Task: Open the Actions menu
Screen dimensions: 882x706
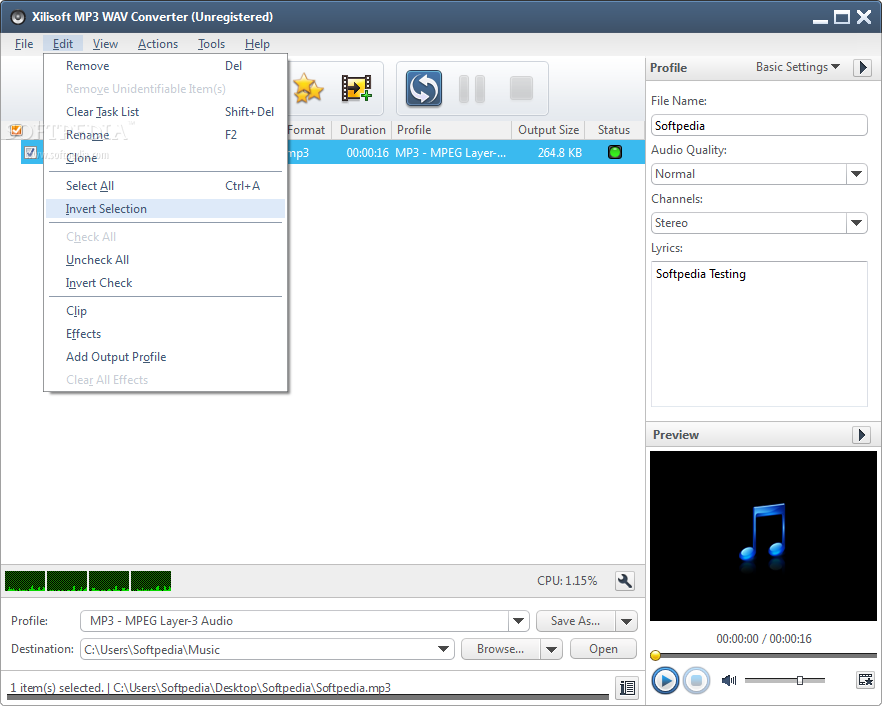Action: tap(158, 44)
